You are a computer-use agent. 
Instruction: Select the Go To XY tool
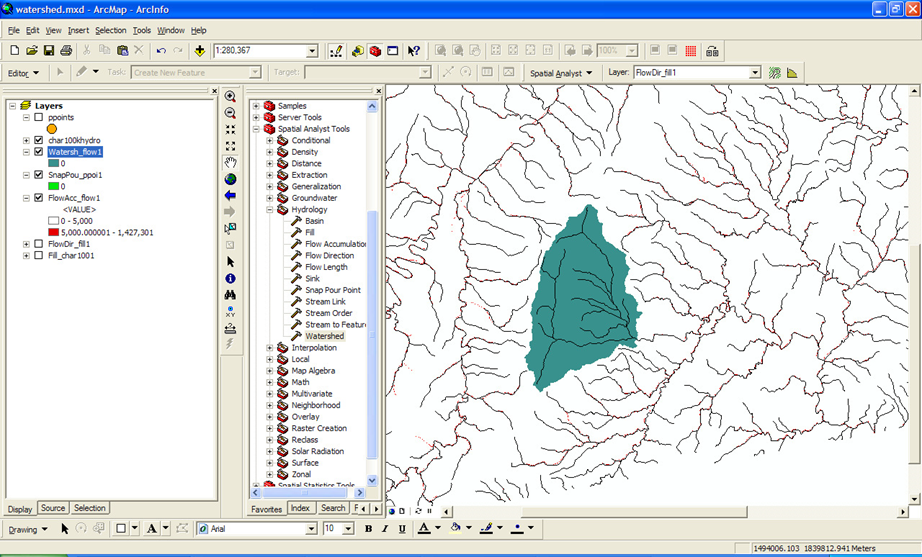click(x=230, y=311)
